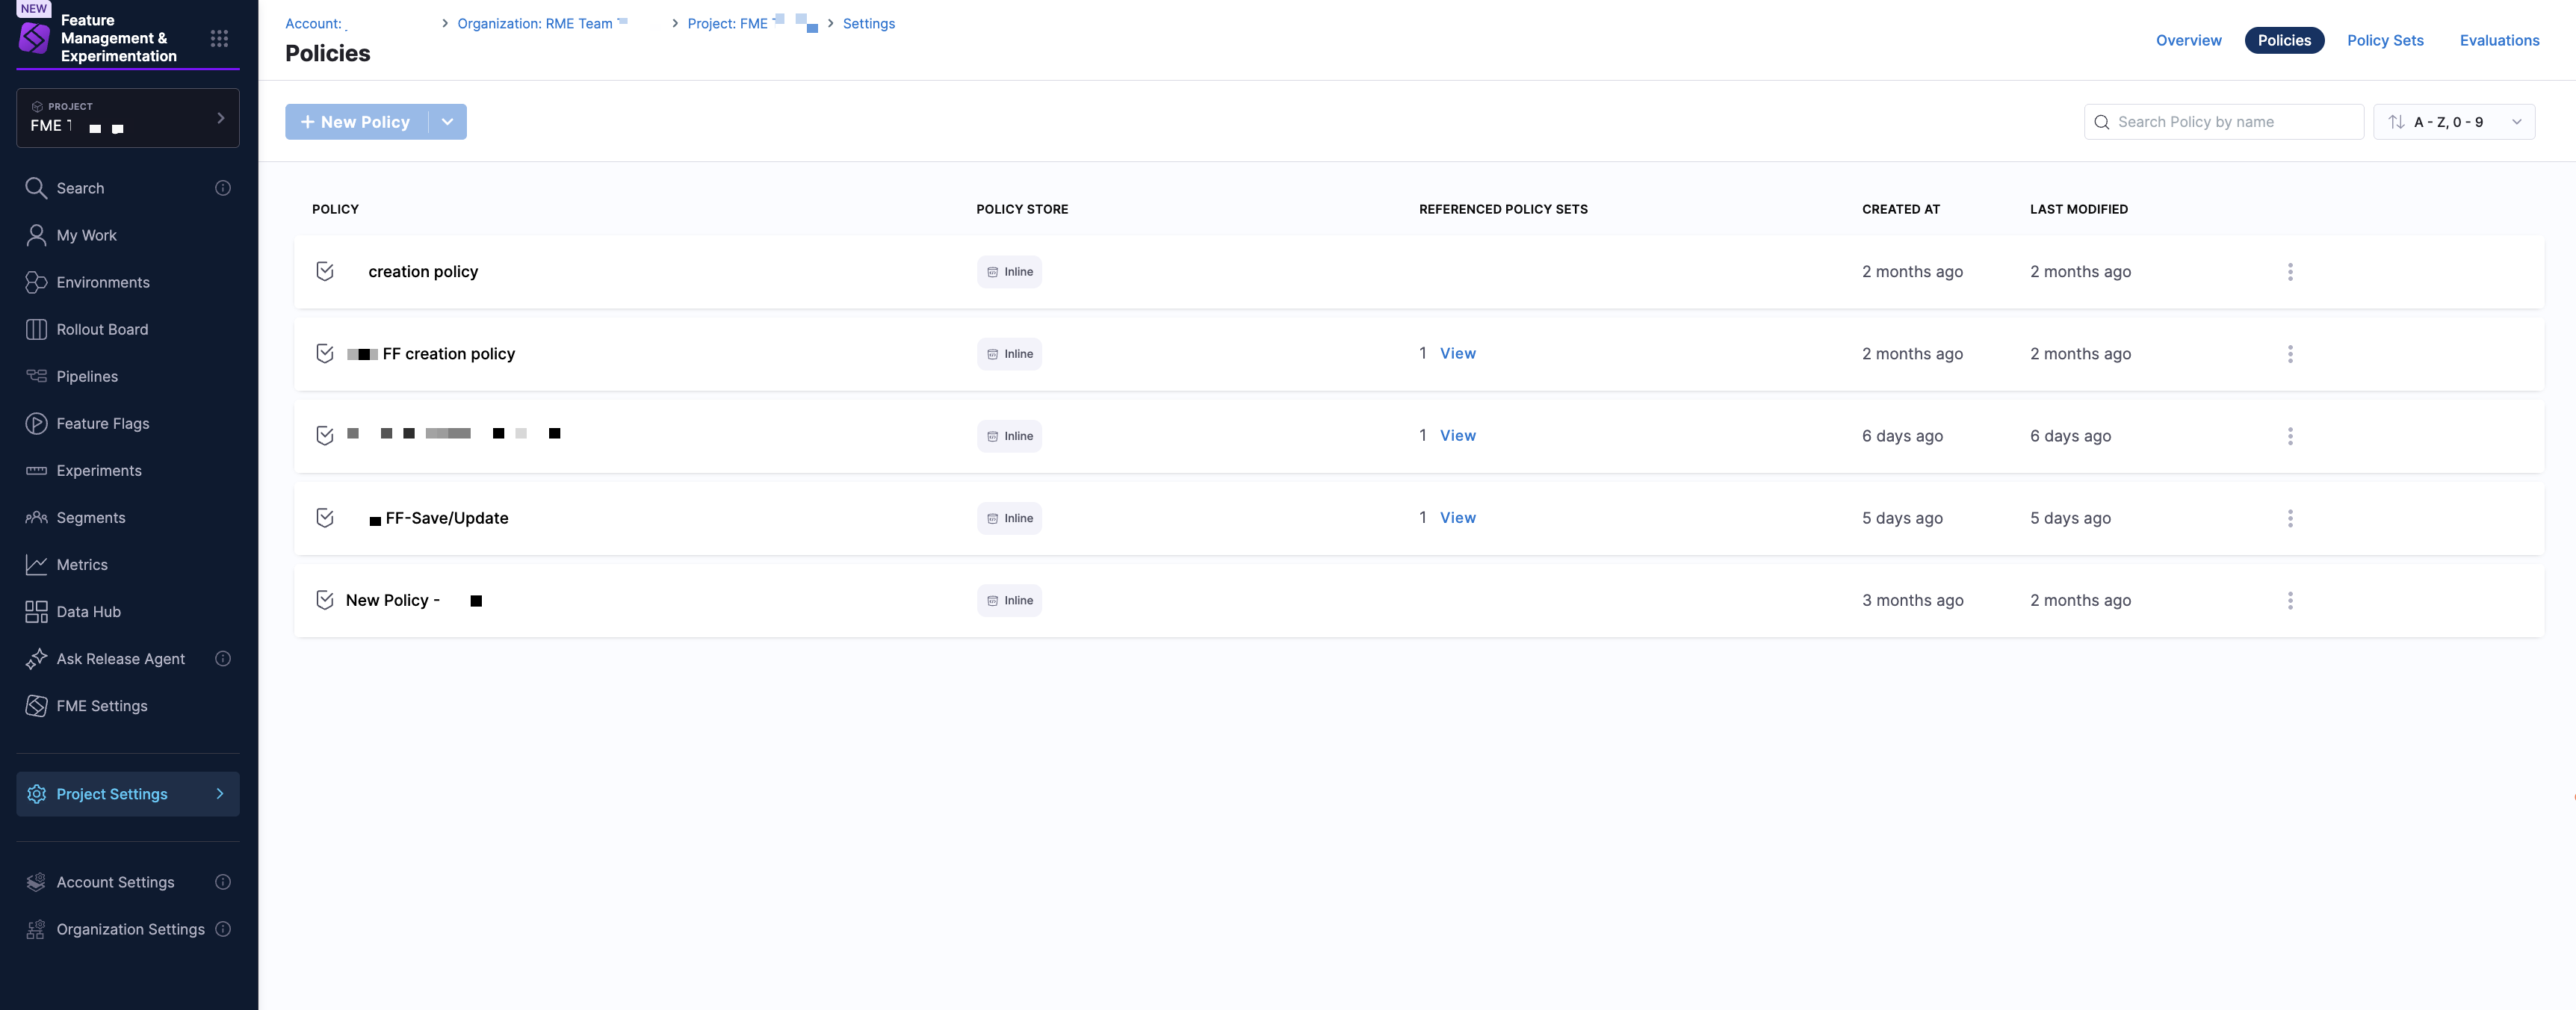Click info icon next to Account Settings
The height and width of the screenshot is (1010, 2576).
click(x=223, y=882)
